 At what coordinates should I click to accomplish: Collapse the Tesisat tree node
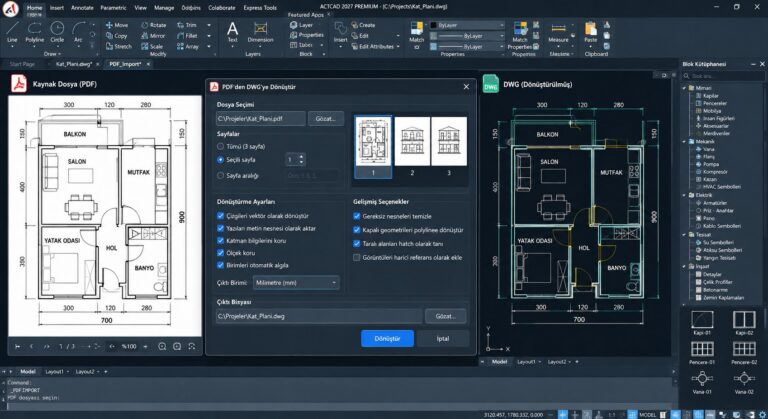pyautogui.click(x=685, y=235)
